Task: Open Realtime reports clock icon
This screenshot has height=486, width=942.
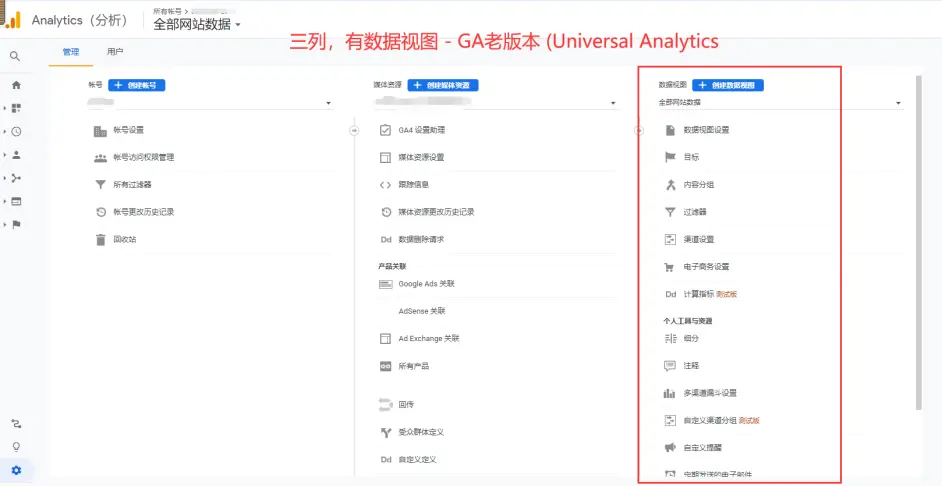Action: click(x=16, y=132)
